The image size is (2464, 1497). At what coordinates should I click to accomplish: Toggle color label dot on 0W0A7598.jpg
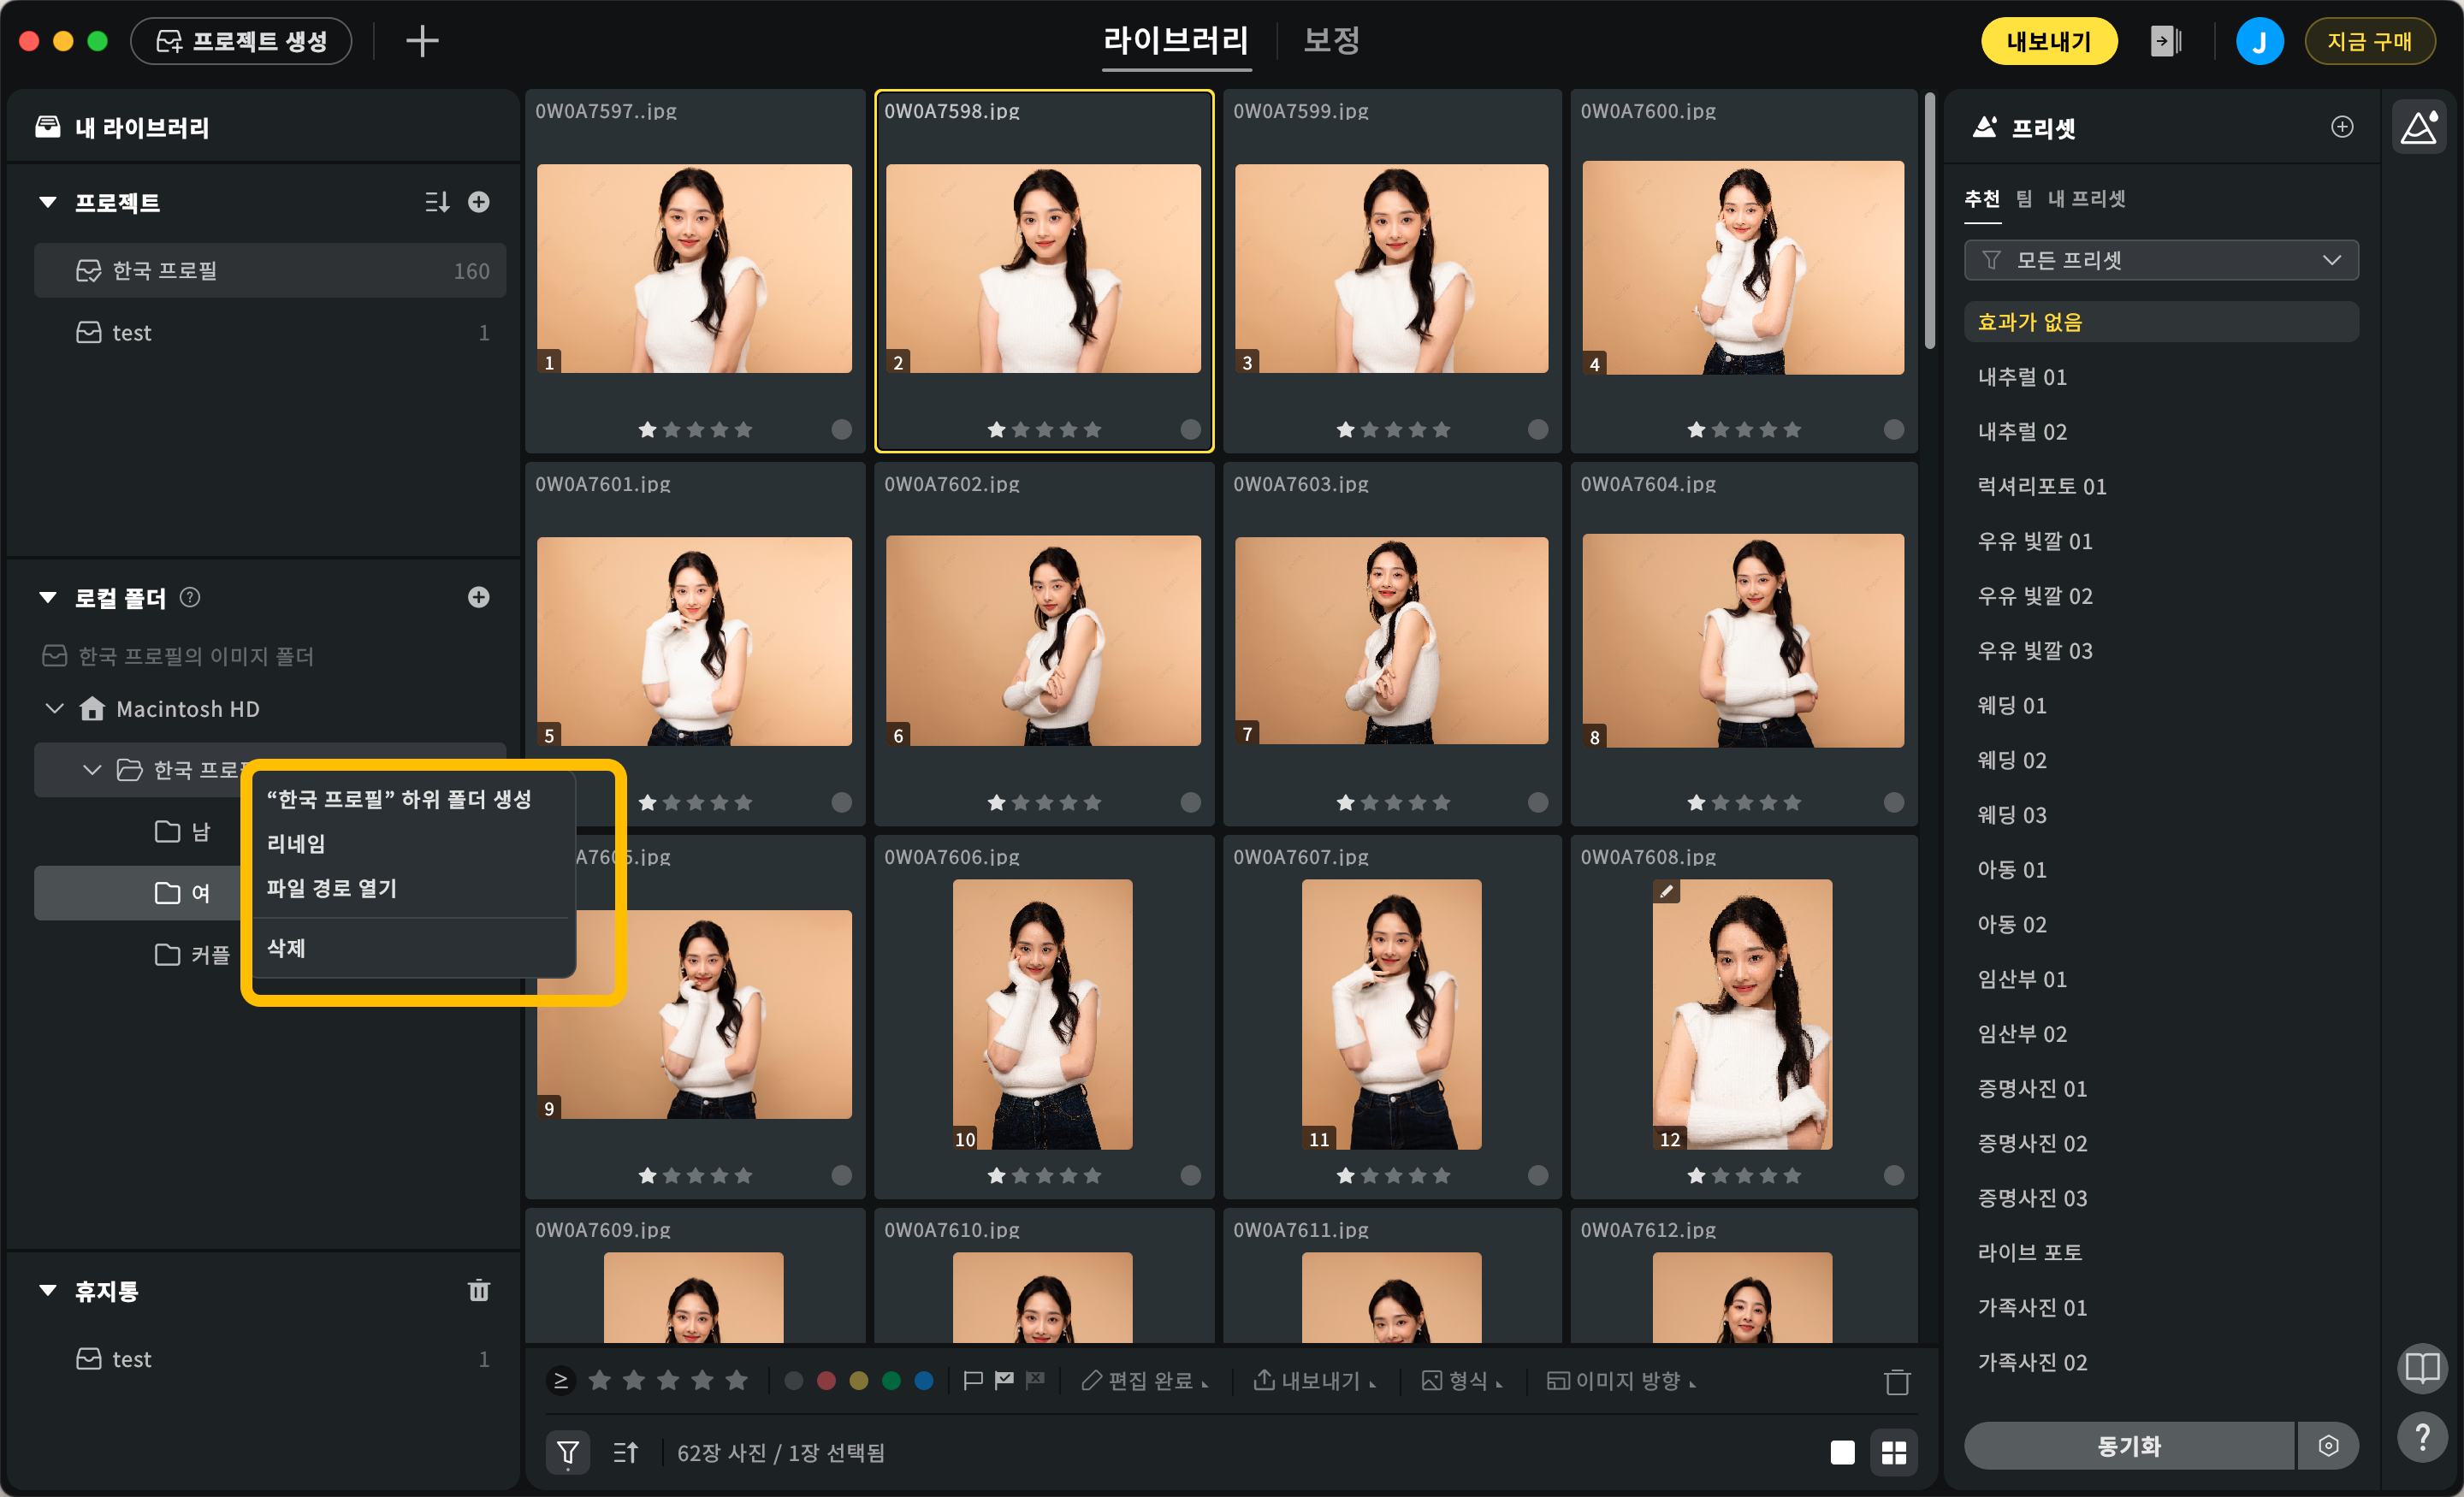(1190, 429)
